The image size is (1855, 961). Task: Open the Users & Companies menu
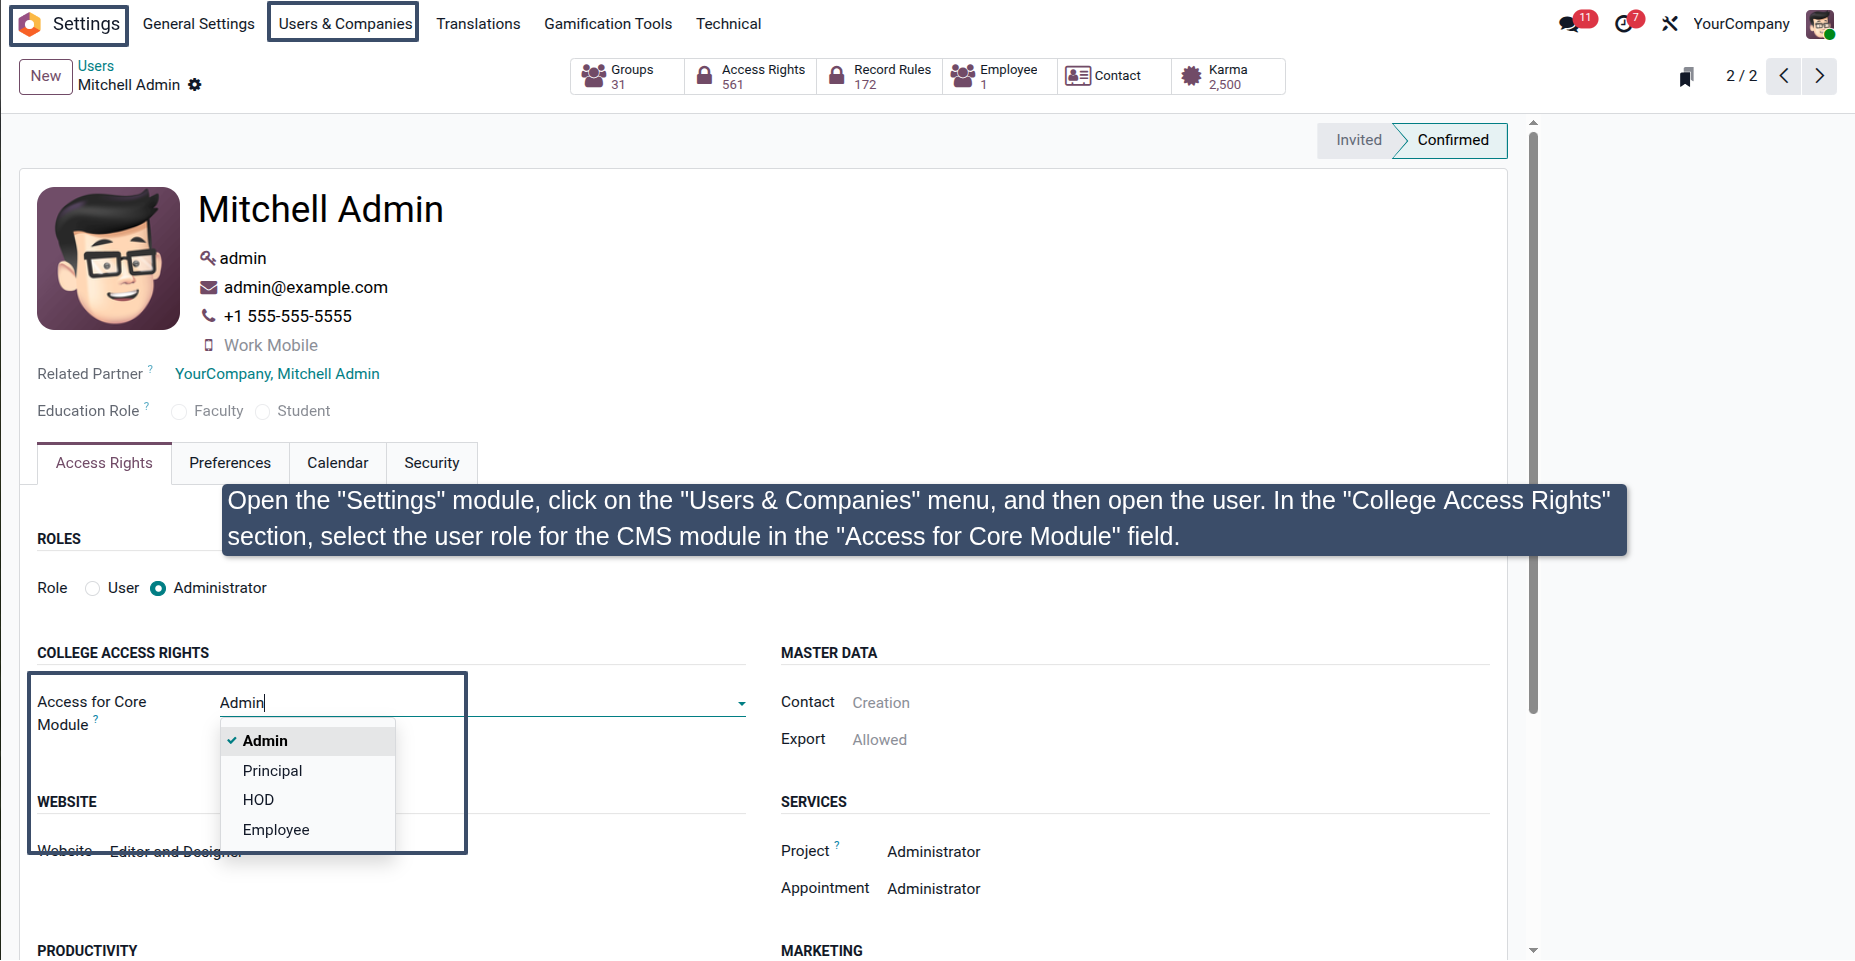[345, 24]
